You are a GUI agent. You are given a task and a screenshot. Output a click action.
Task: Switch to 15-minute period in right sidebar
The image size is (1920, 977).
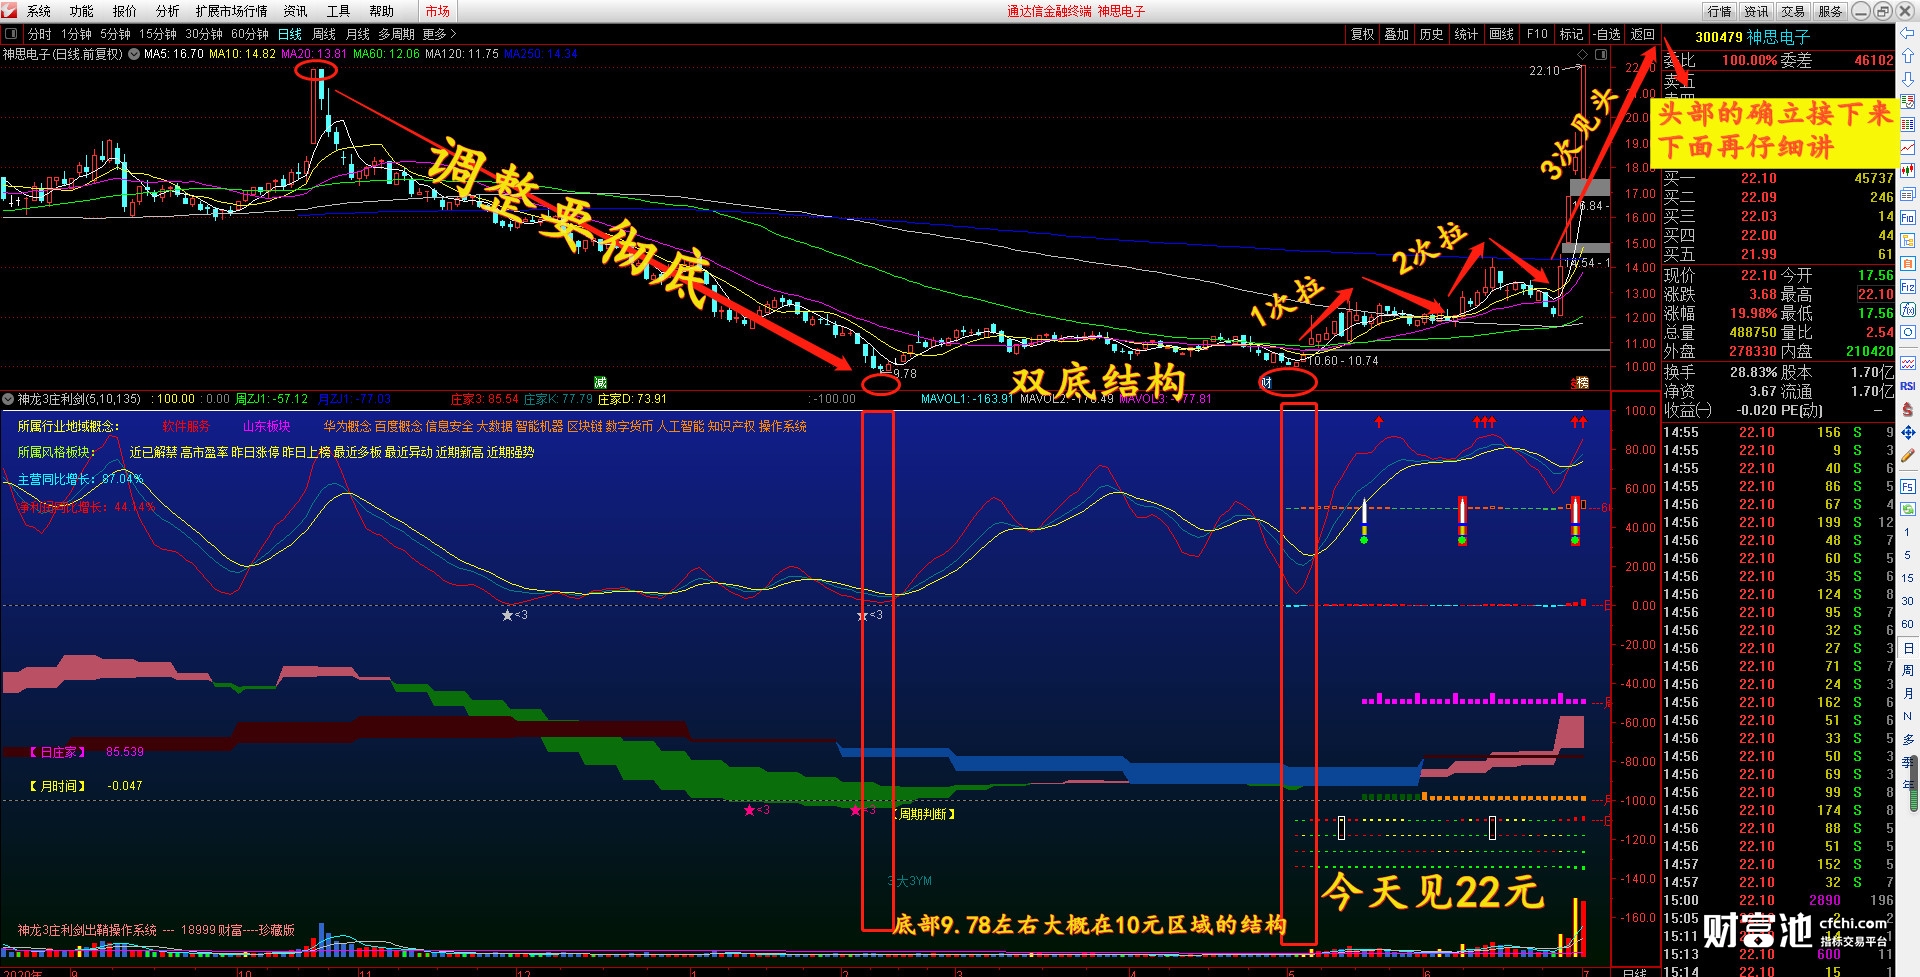(x=1908, y=578)
